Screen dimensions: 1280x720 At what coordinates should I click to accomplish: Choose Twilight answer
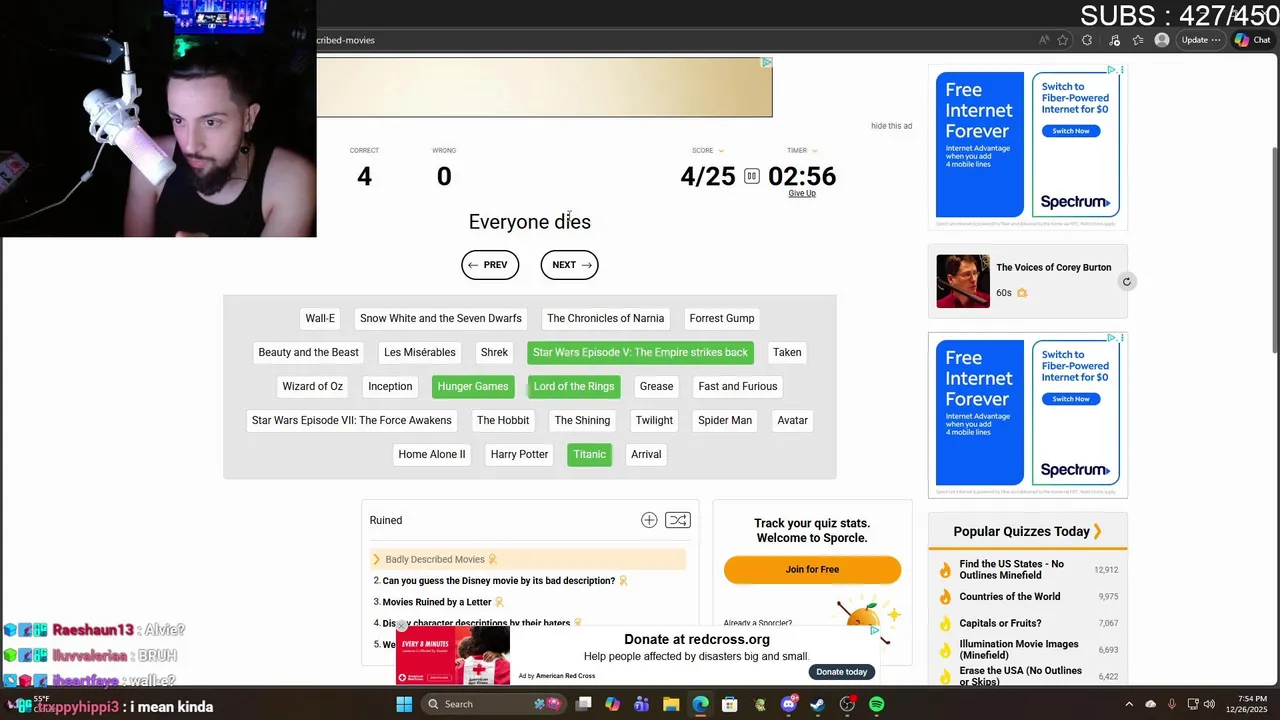click(x=654, y=420)
